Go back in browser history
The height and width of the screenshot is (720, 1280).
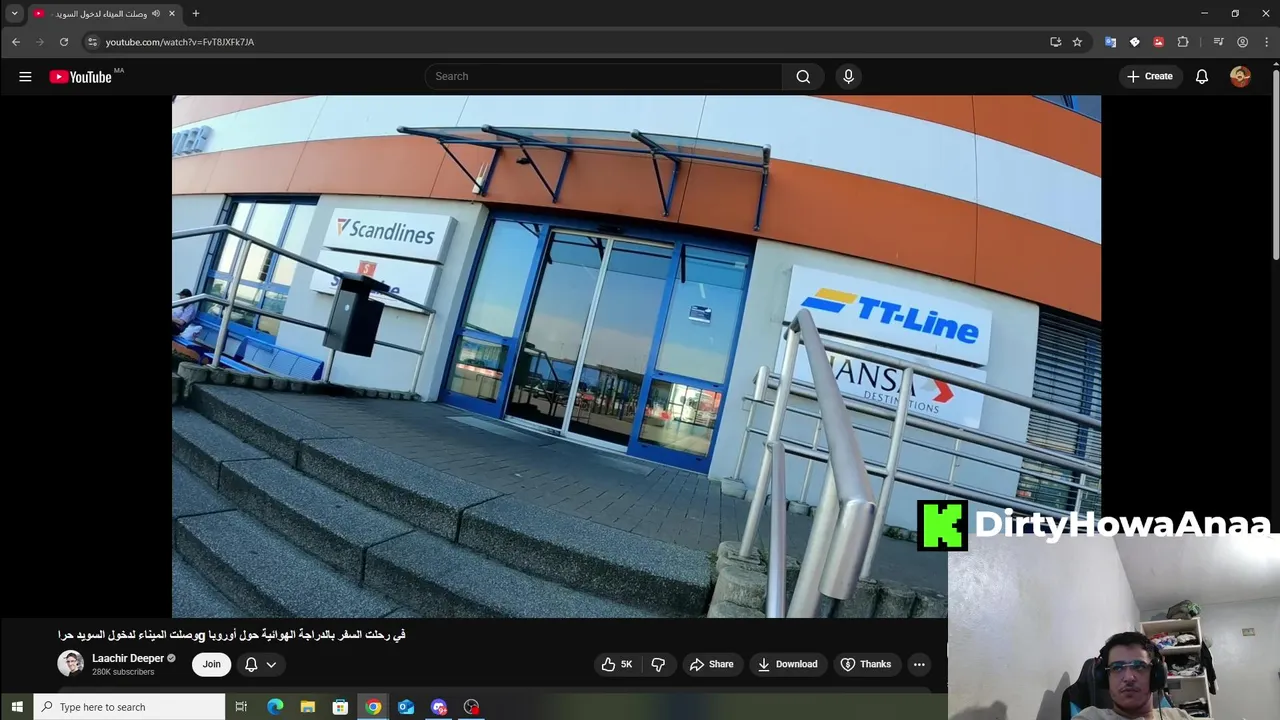point(15,42)
